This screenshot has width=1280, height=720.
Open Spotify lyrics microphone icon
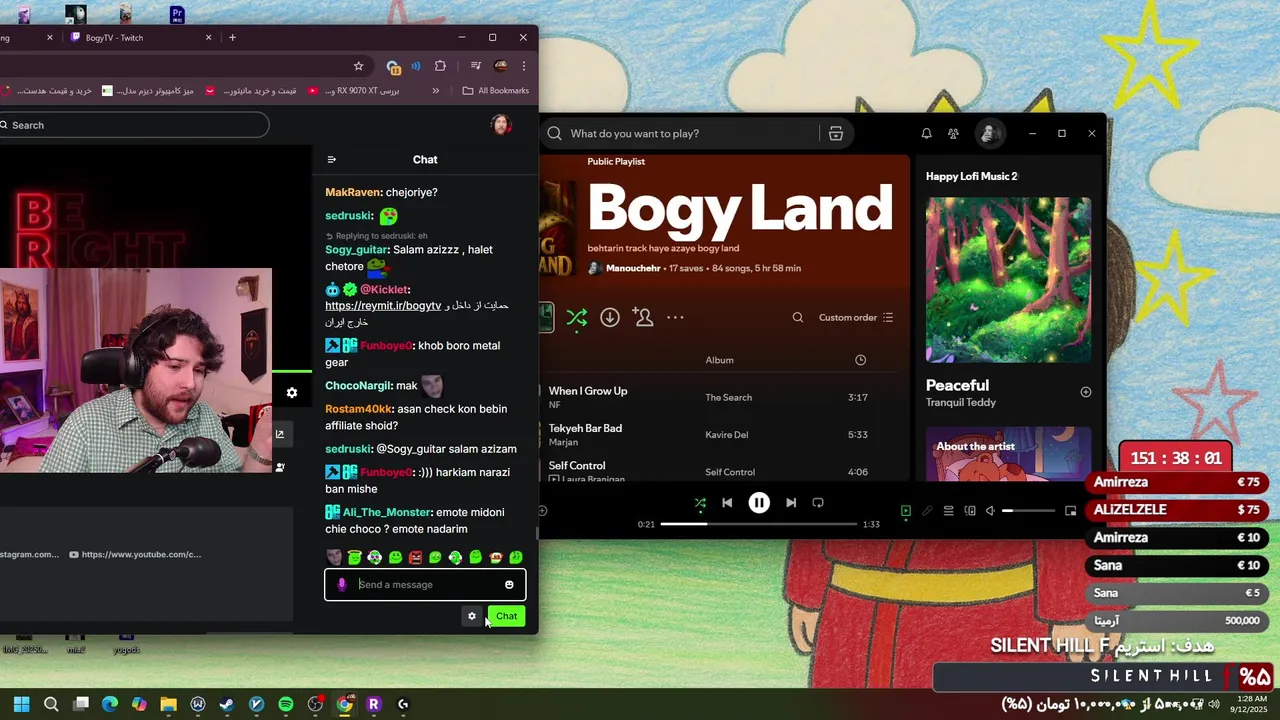pyautogui.click(x=927, y=511)
